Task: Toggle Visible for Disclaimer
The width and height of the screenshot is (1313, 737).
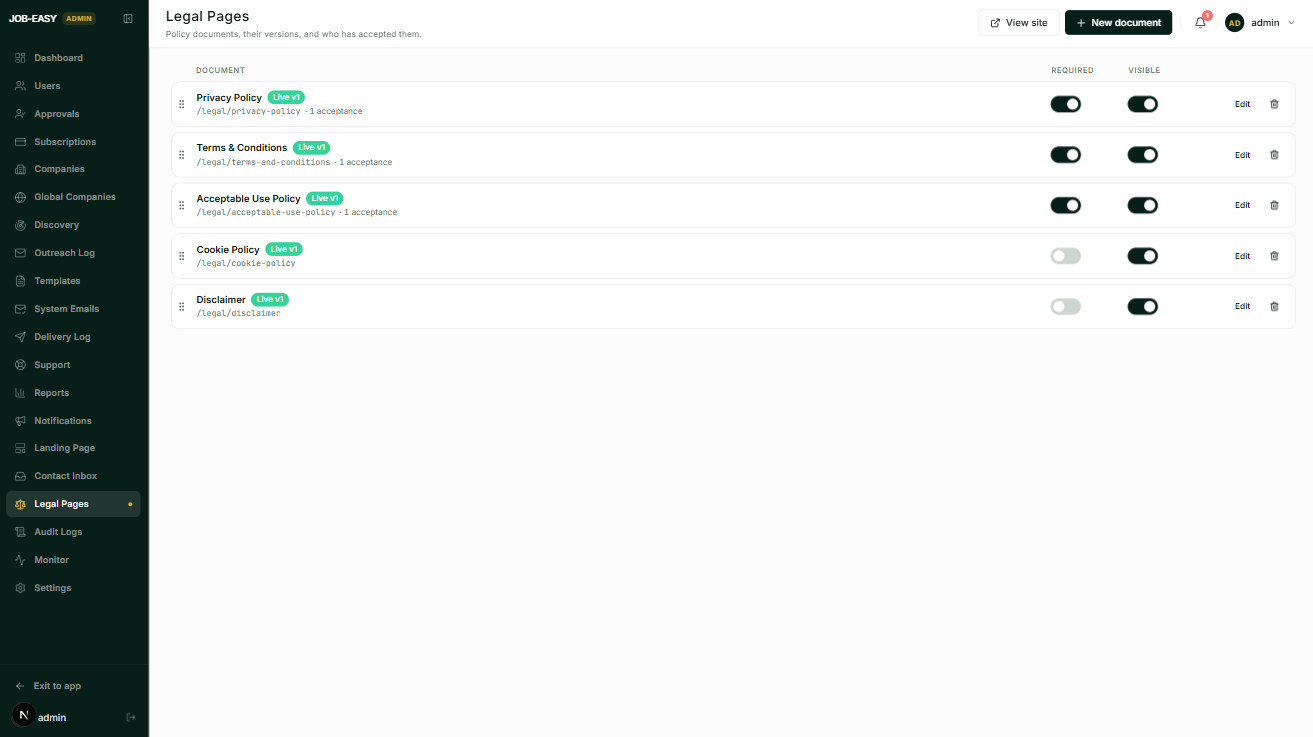Action: click(x=1142, y=306)
